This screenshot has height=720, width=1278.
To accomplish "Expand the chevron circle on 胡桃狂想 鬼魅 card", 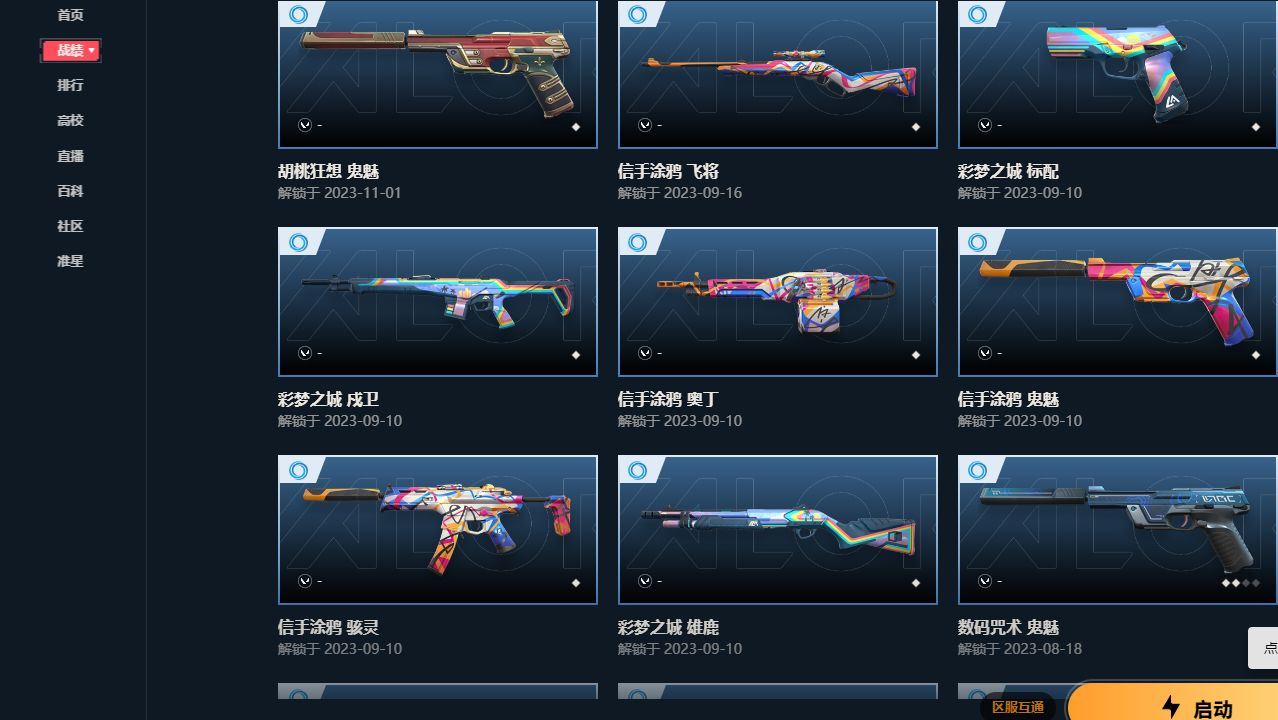I will tap(305, 125).
